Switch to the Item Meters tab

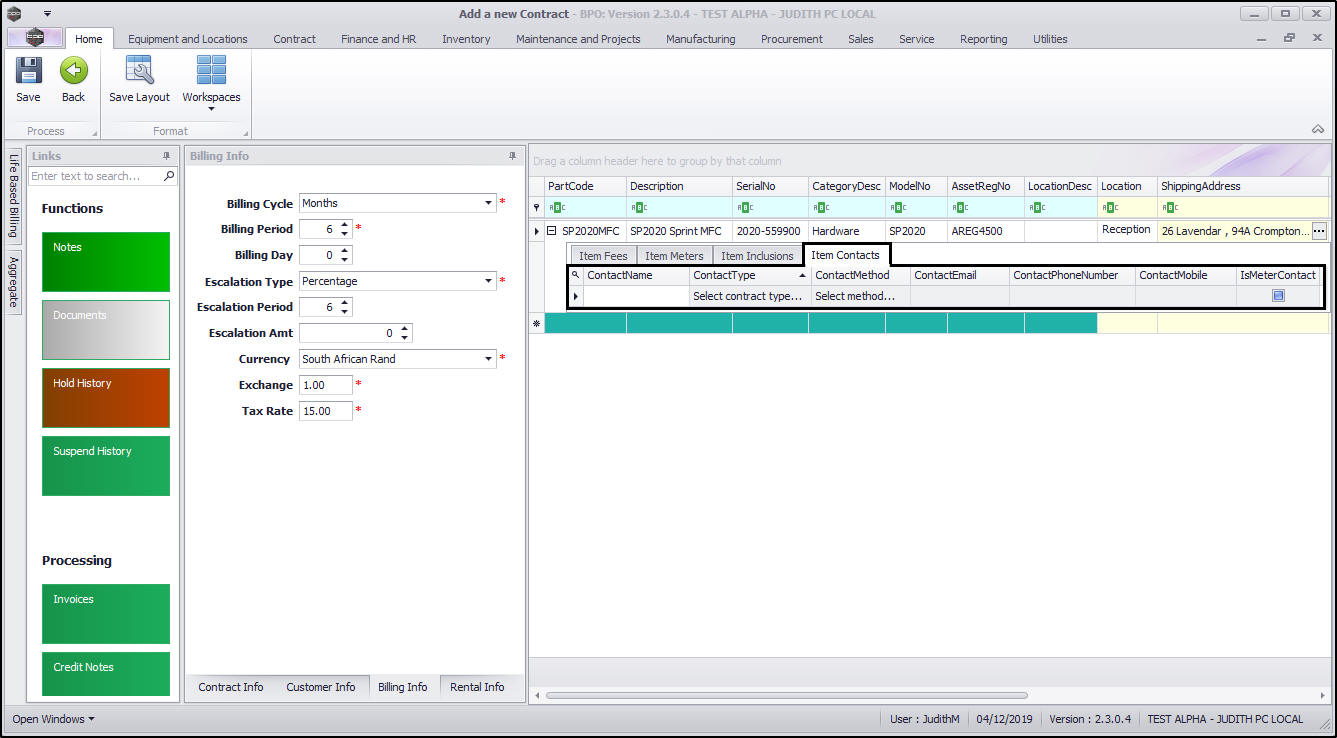pos(674,256)
